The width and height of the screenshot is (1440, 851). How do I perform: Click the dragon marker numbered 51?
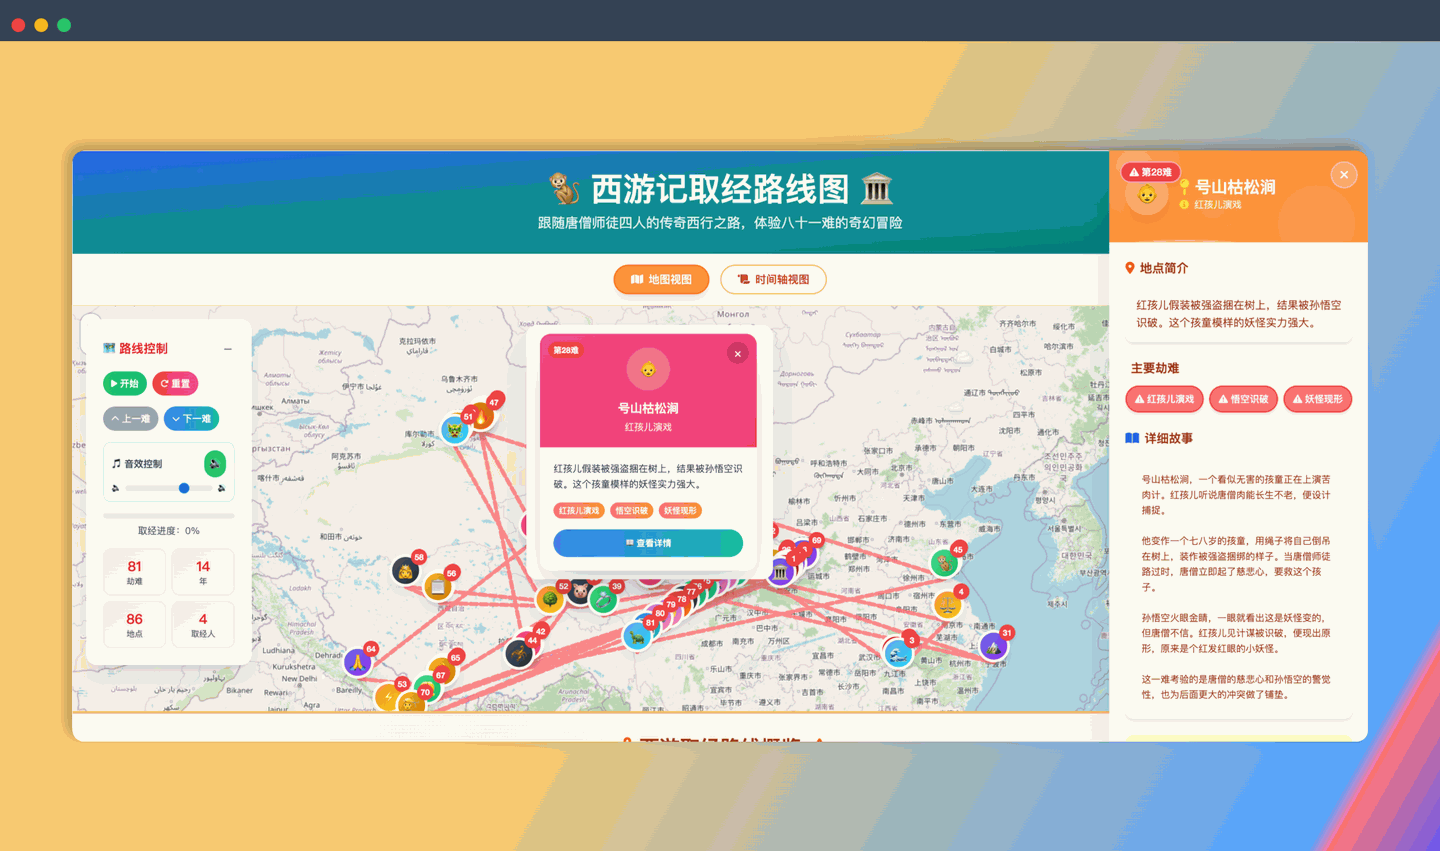tap(455, 430)
